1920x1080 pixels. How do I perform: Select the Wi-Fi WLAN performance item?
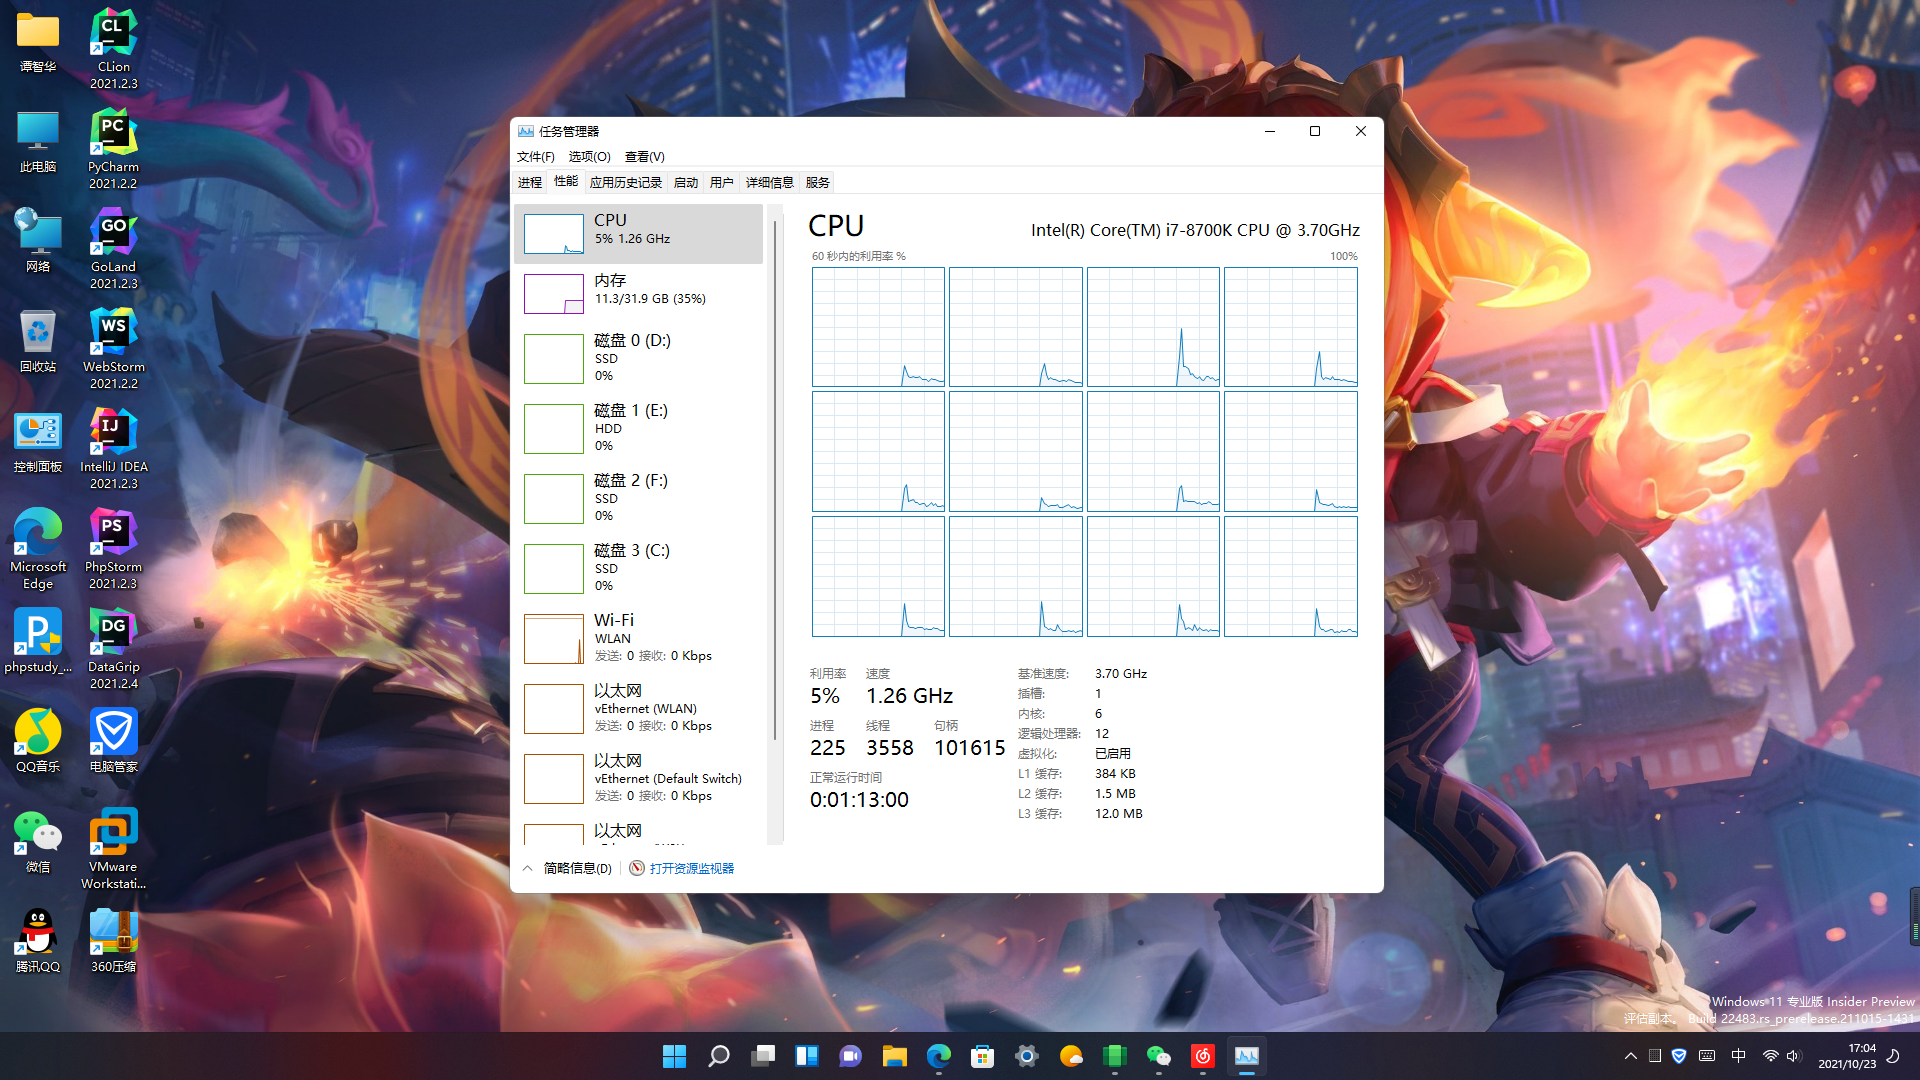(638, 638)
